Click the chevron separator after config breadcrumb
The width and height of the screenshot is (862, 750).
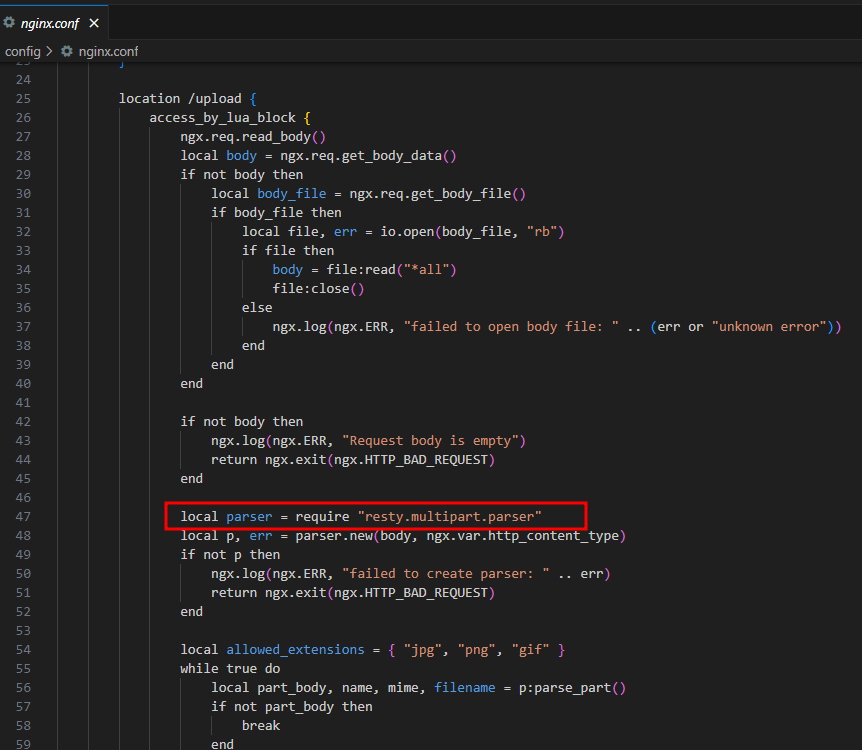coord(50,50)
